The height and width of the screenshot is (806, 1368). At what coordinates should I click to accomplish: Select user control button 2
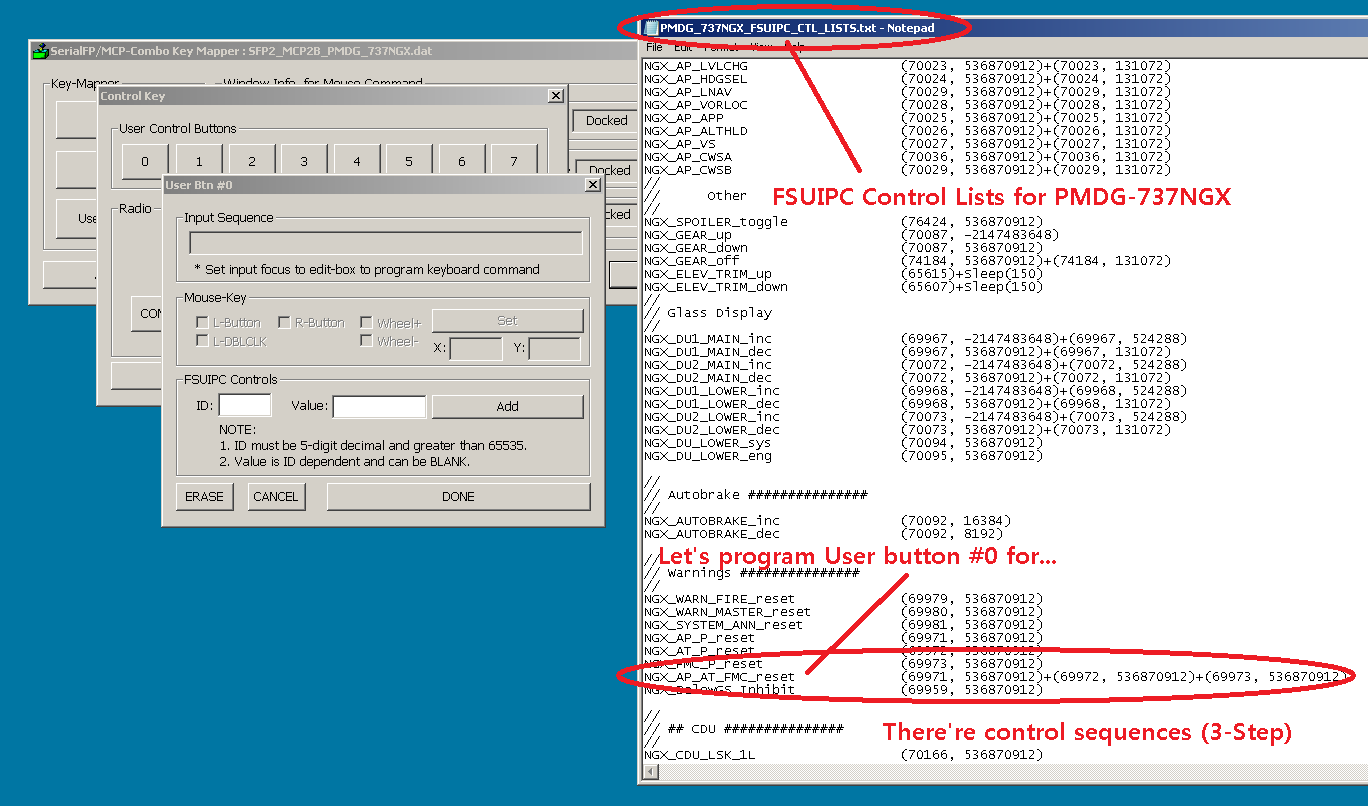(252, 162)
